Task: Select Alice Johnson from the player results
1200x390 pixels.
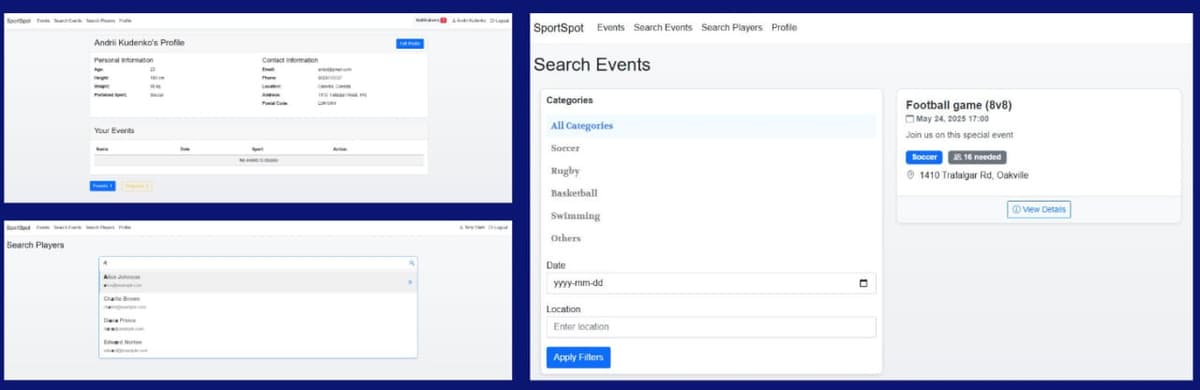Action: tap(258, 280)
